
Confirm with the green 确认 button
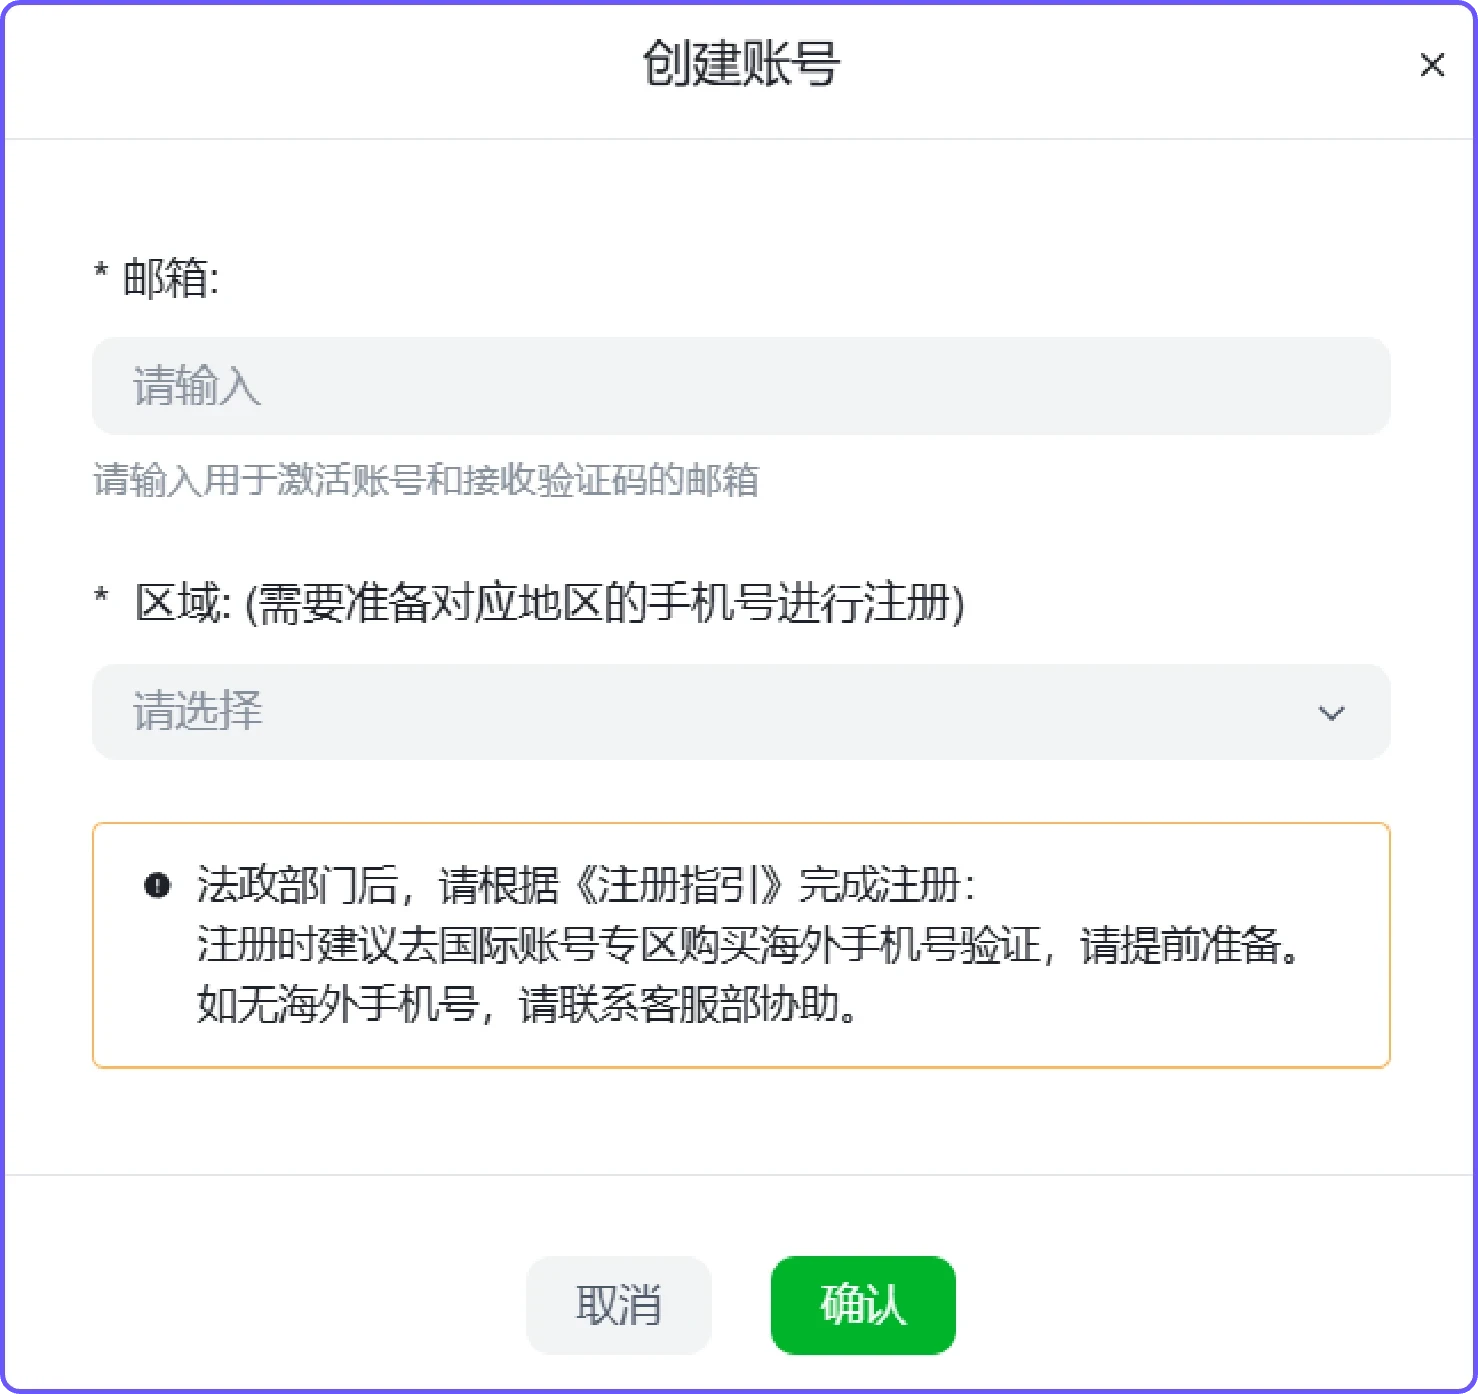[x=863, y=1305]
